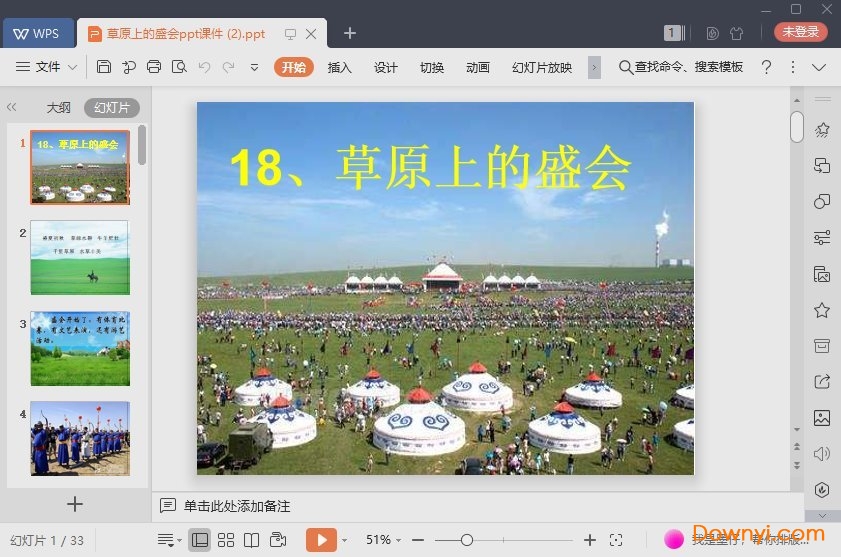Open Print Preview icon
The width and height of the screenshot is (841, 557).
179,67
